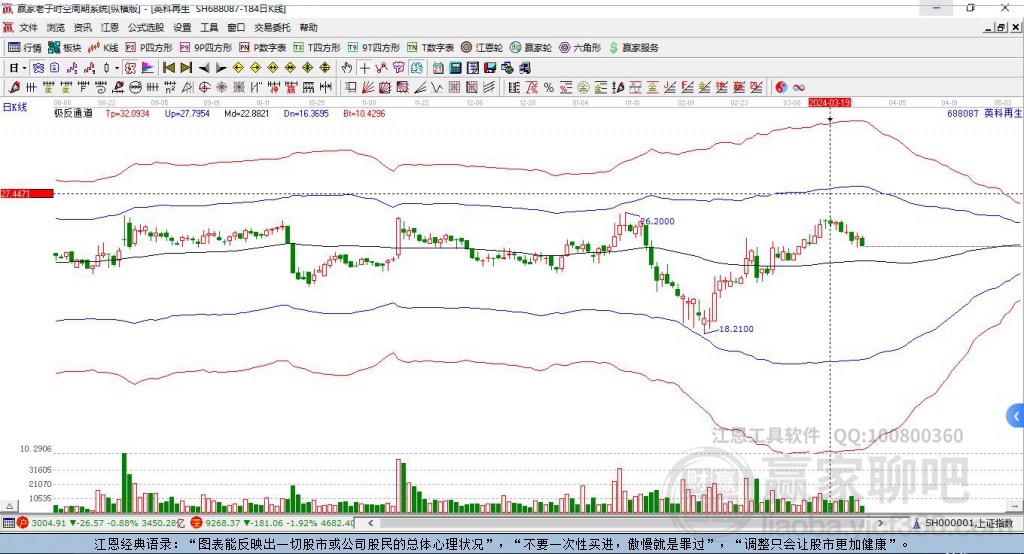Select the hand pan tool

346,68
